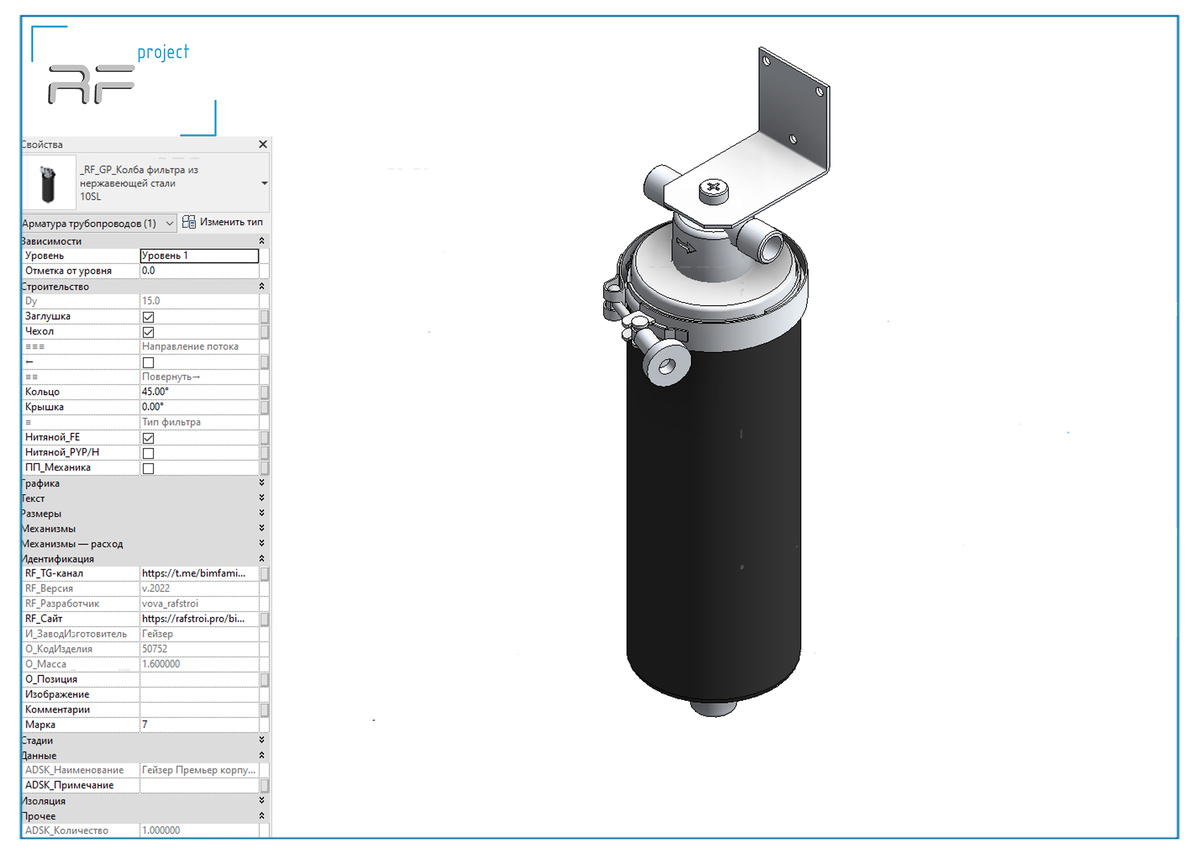Click associate-parameter button in RF_TG-канал row

click(x=264, y=574)
